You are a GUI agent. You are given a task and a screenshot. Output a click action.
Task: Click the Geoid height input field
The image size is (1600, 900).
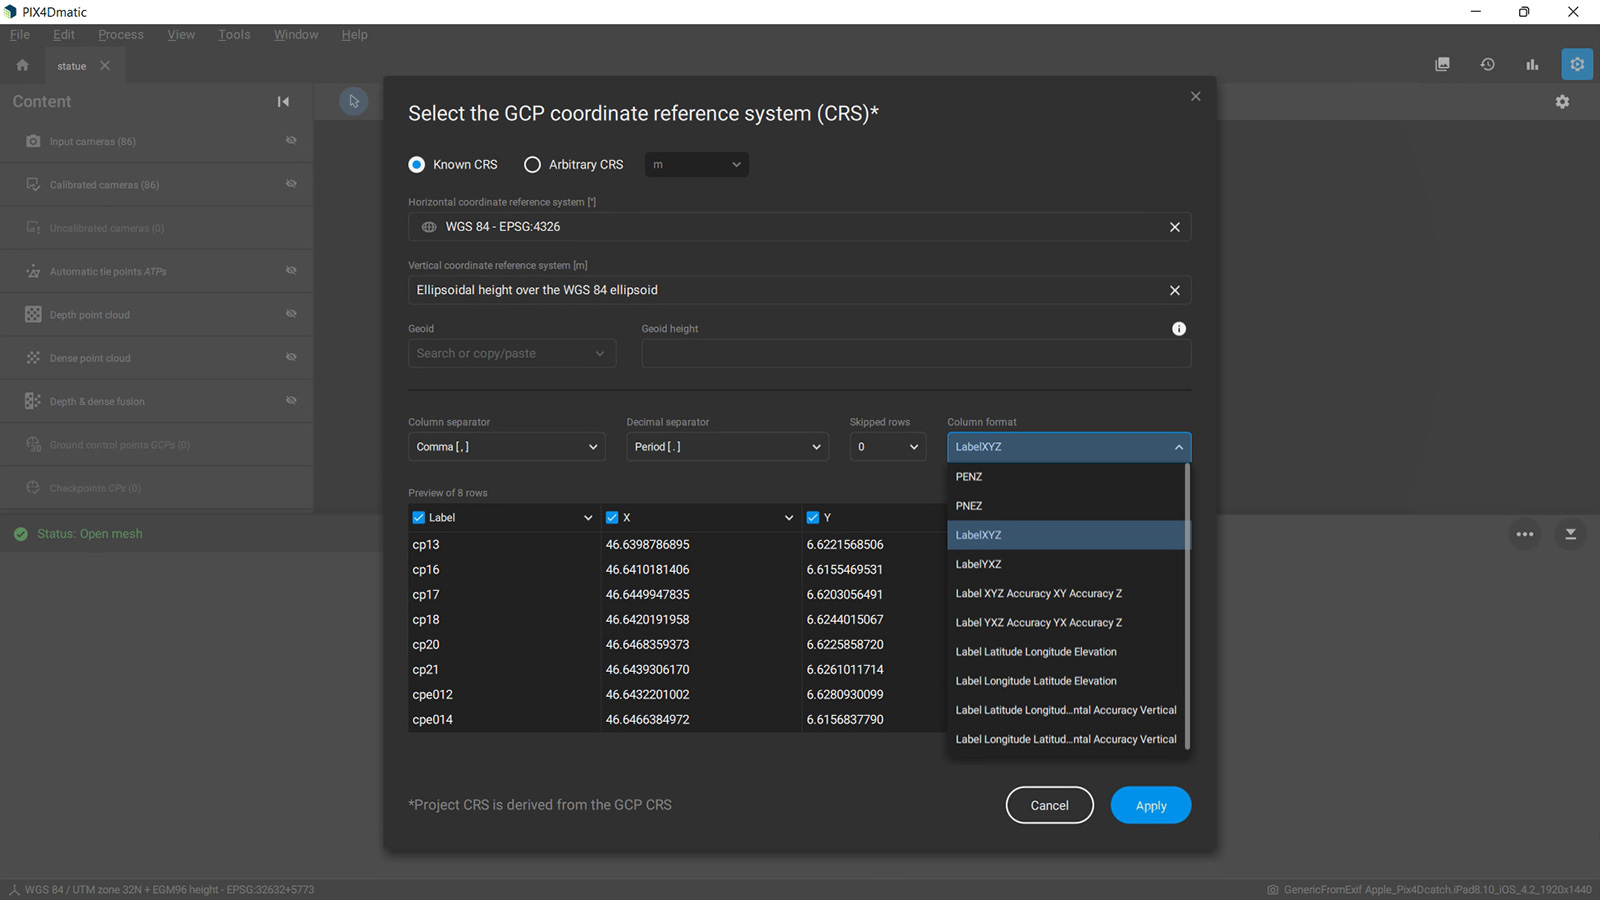pos(916,353)
